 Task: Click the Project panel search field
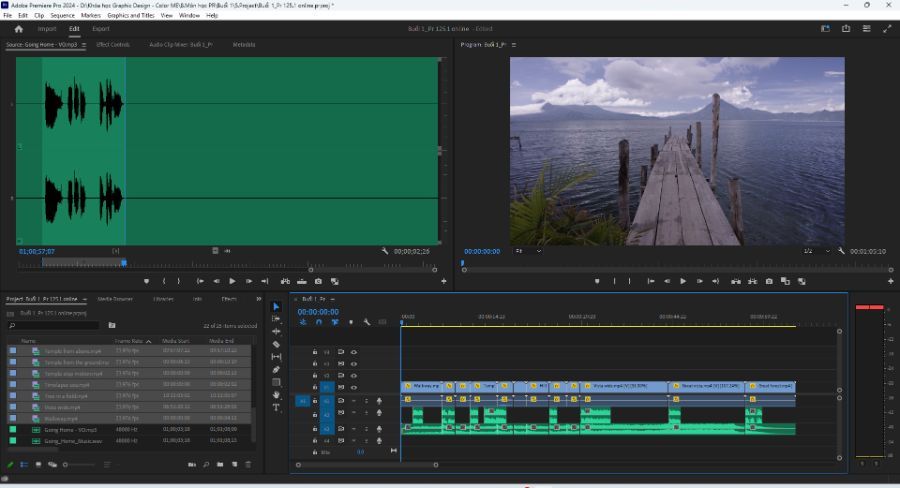pyautogui.click(x=55, y=326)
